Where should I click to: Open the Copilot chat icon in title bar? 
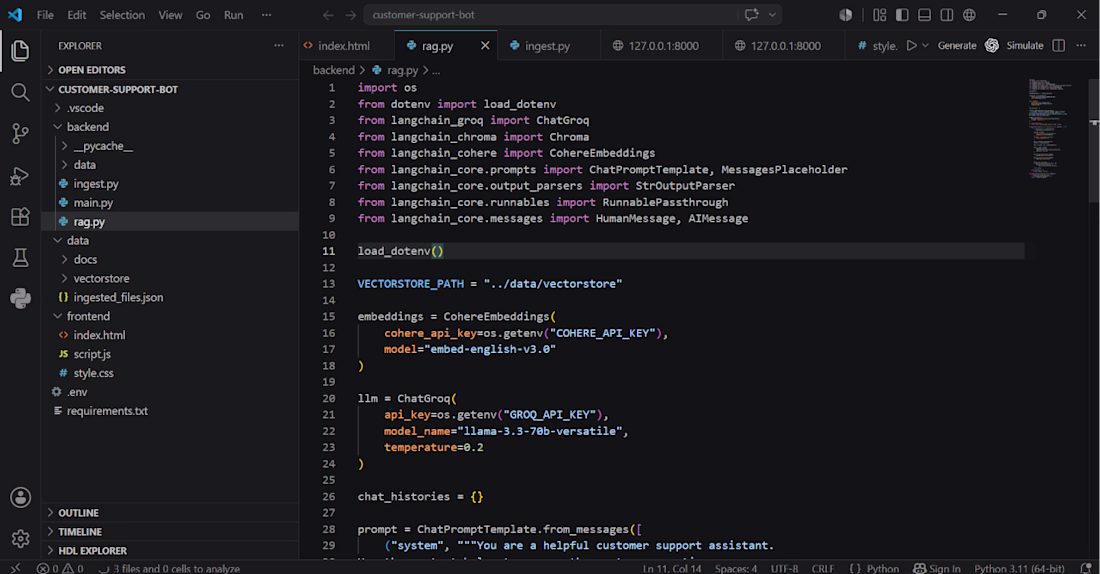(751, 15)
